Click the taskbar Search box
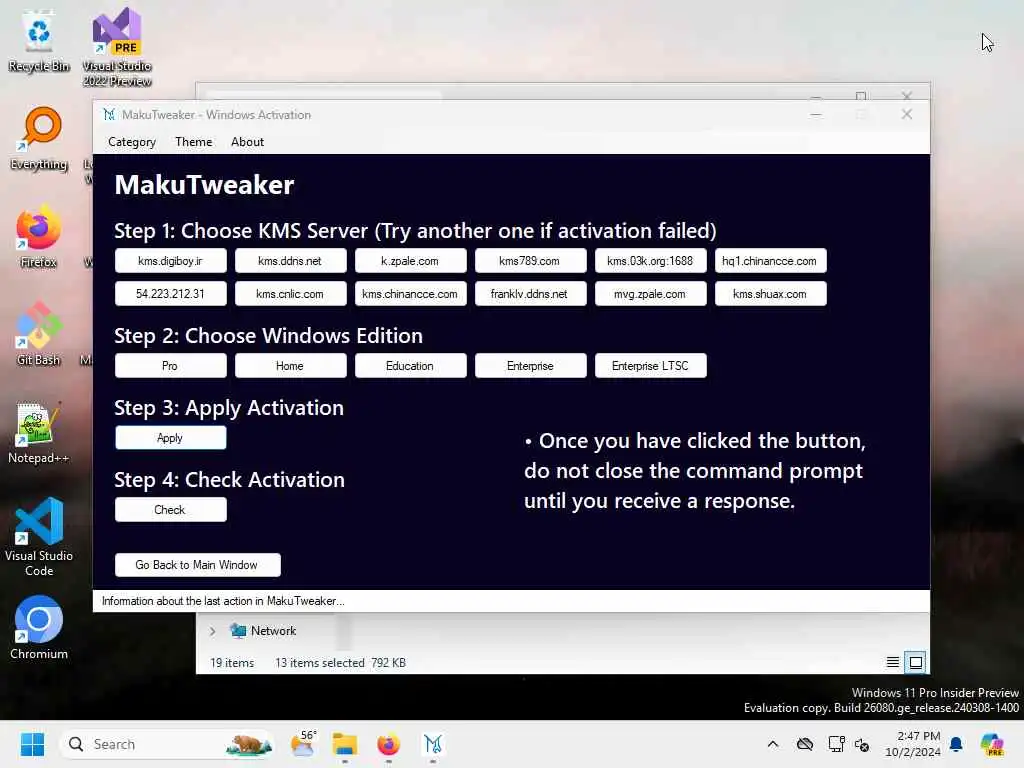Screen dimensions: 1024x768 tap(167, 744)
